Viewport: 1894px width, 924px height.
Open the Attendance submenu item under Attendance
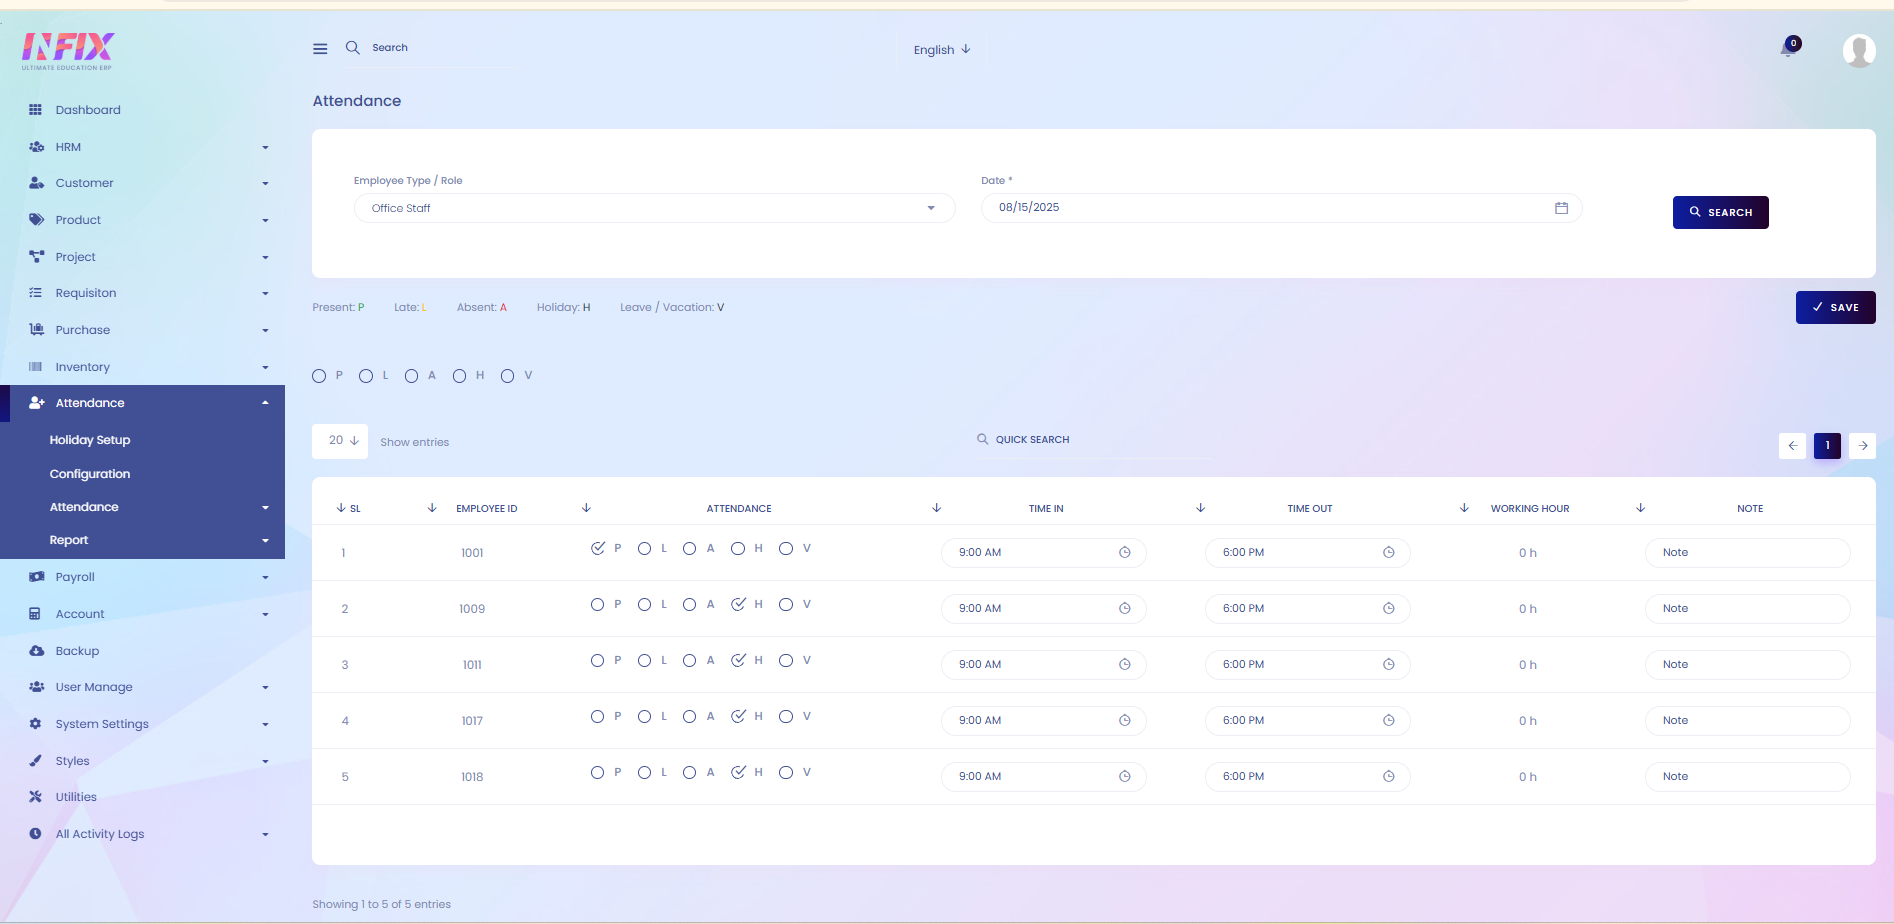click(84, 507)
